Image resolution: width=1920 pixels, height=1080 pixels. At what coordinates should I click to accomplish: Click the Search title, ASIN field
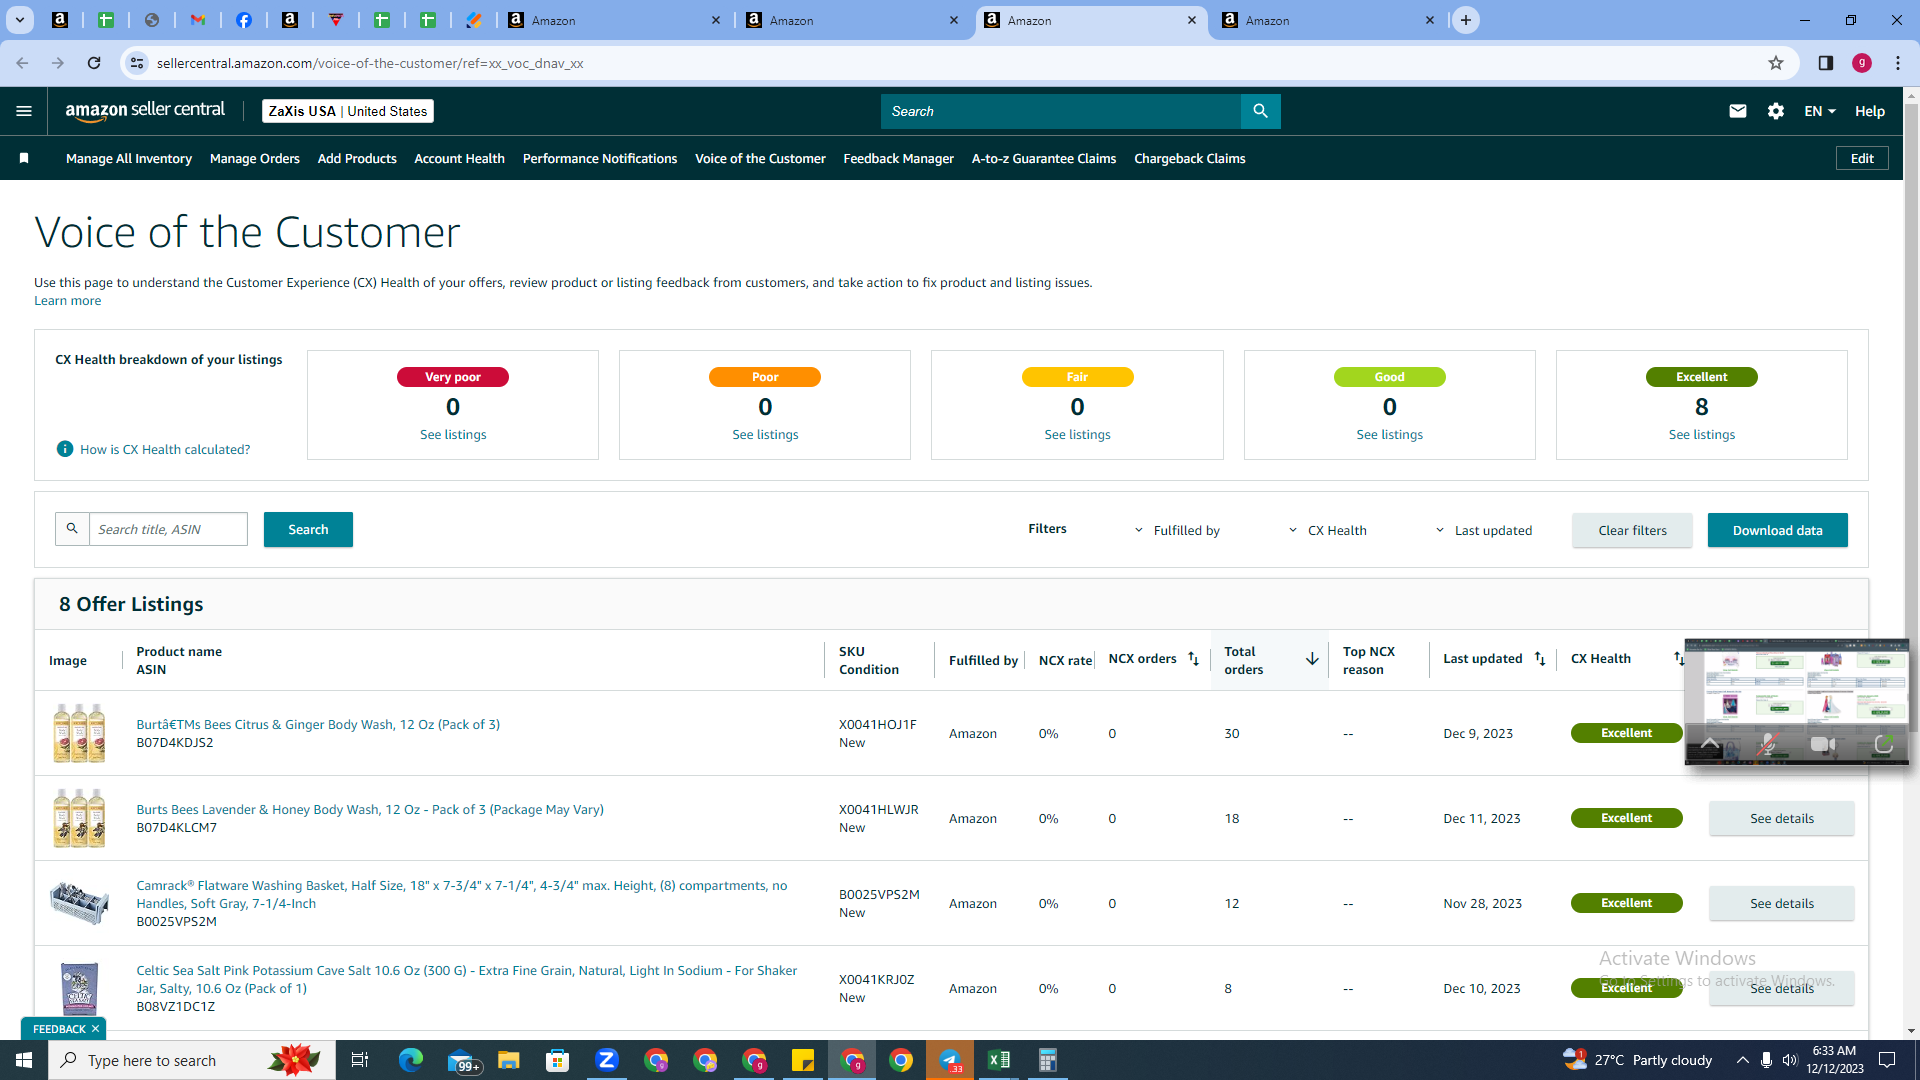coord(168,529)
